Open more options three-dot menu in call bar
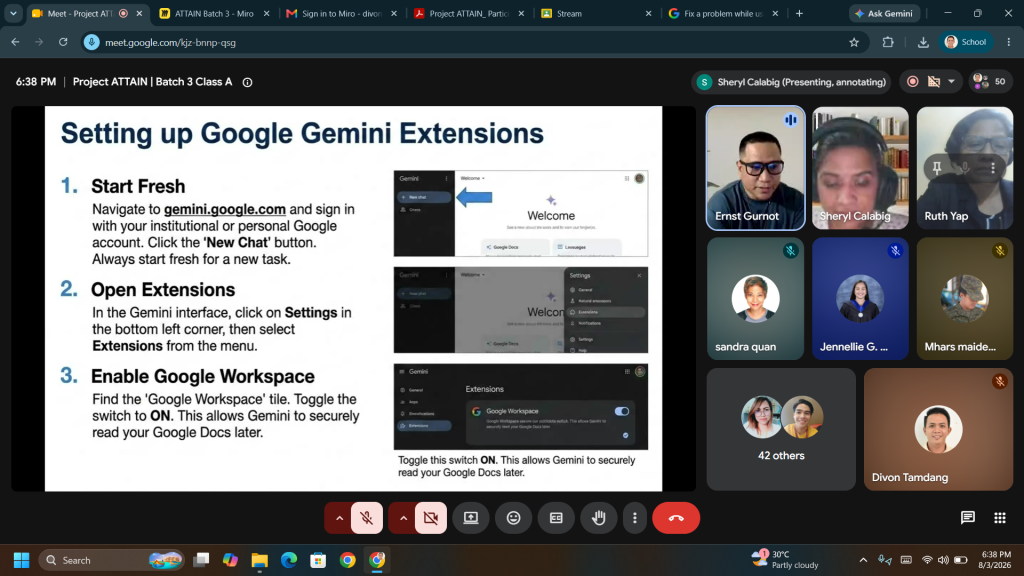Screen dimensions: 1024x576 point(635,518)
